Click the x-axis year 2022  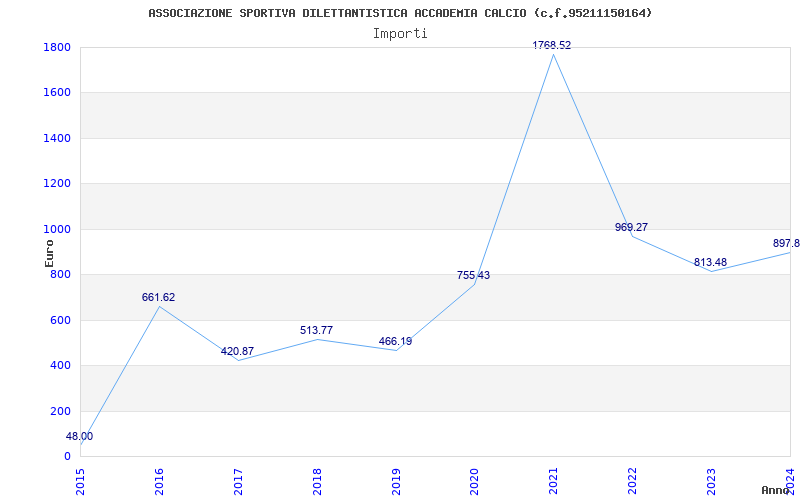(x=633, y=481)
